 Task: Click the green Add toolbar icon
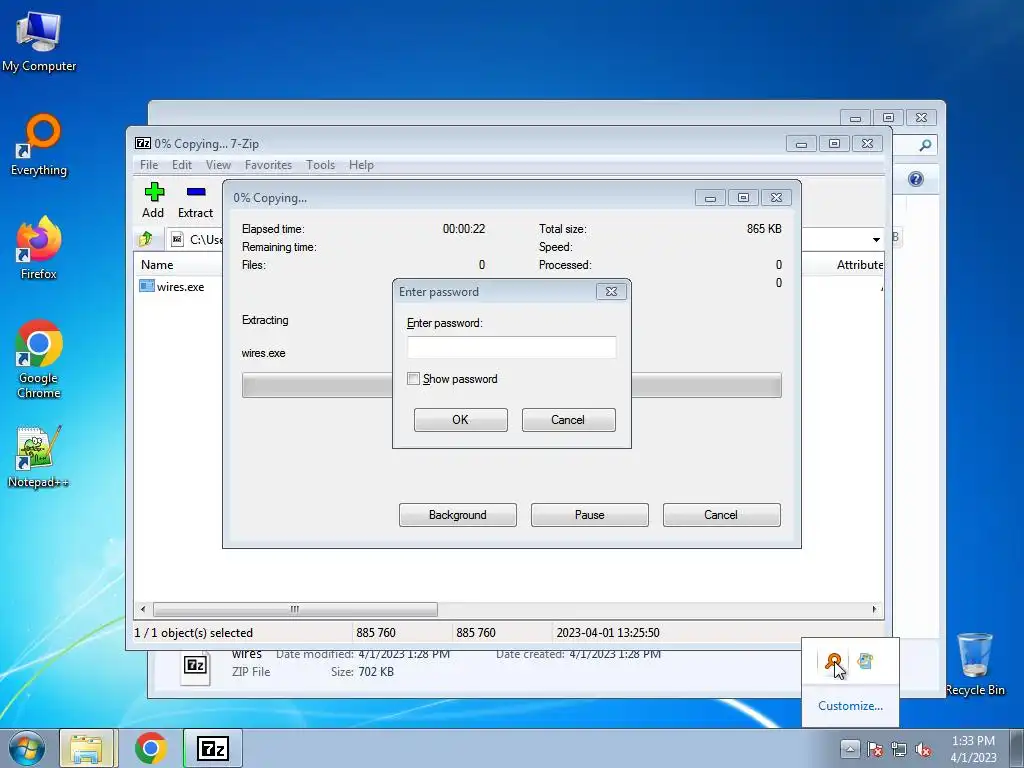pyautogui.click(x=154, y=192)
